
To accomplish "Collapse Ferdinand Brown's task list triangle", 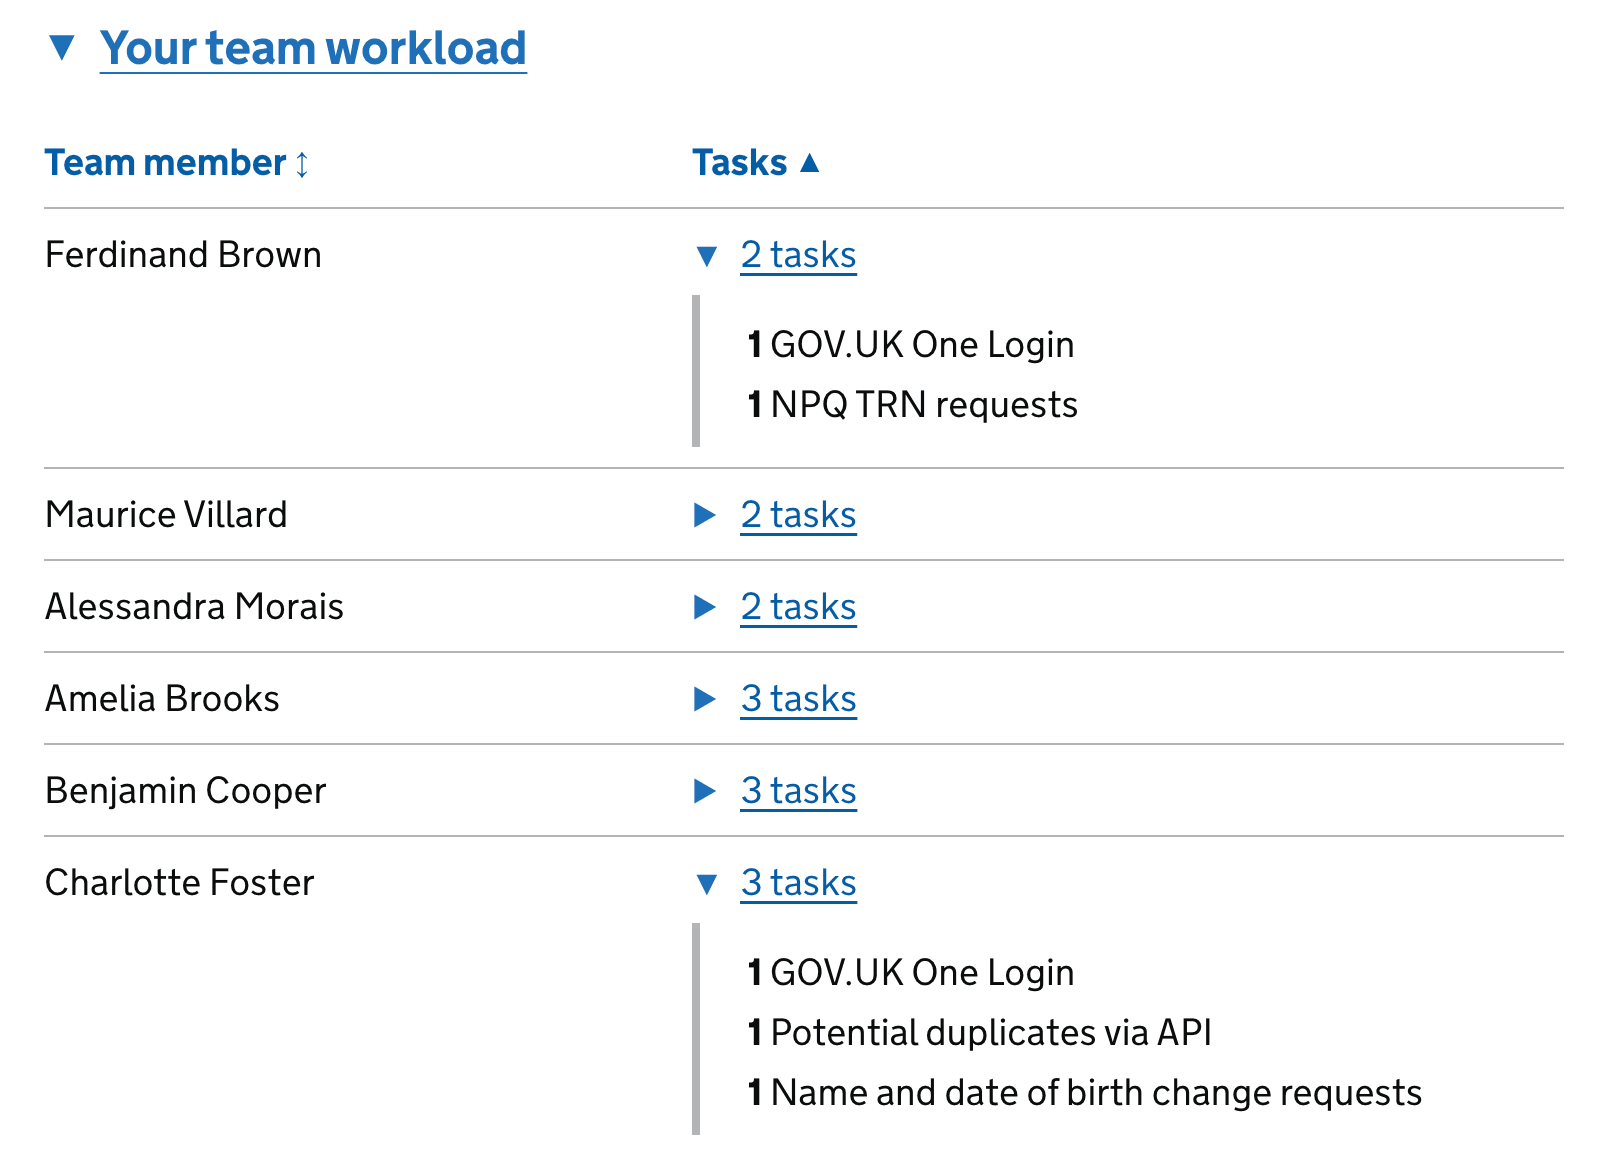I will [x=706, y=256].
